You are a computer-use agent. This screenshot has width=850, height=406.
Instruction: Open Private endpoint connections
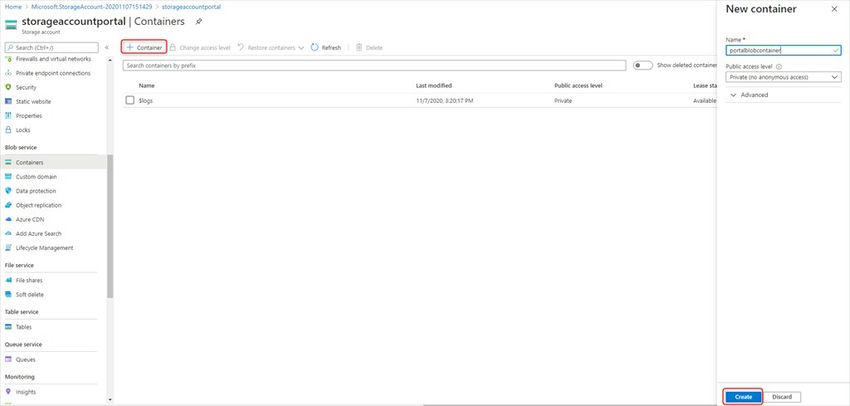[53, 73]
